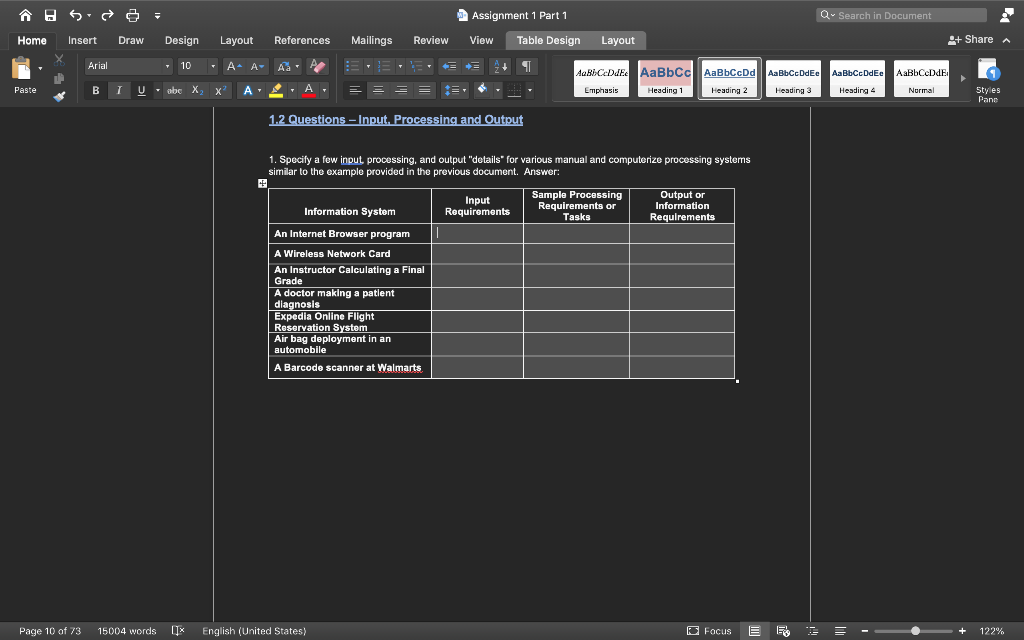Screen dimensions: 1024x640
Task: Open the Review ribbon tab
Action: (x=430, y=41)
